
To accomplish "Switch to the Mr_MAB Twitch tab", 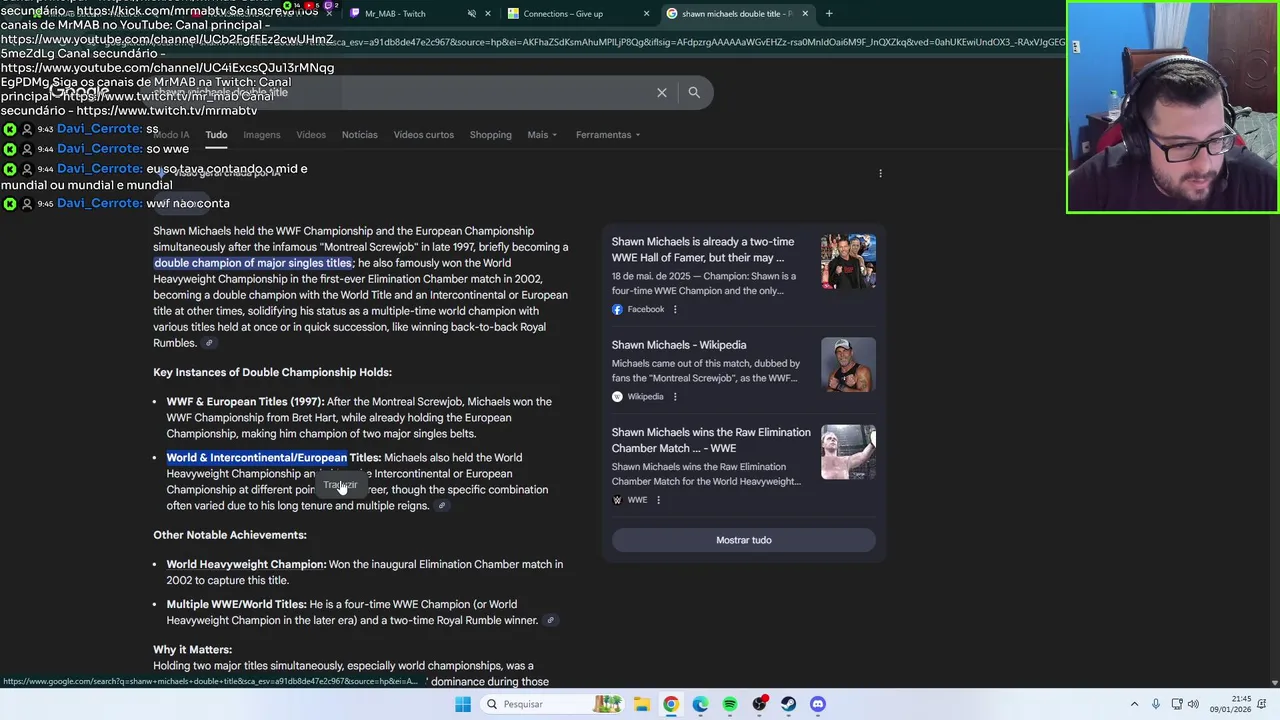I will 395,13.
